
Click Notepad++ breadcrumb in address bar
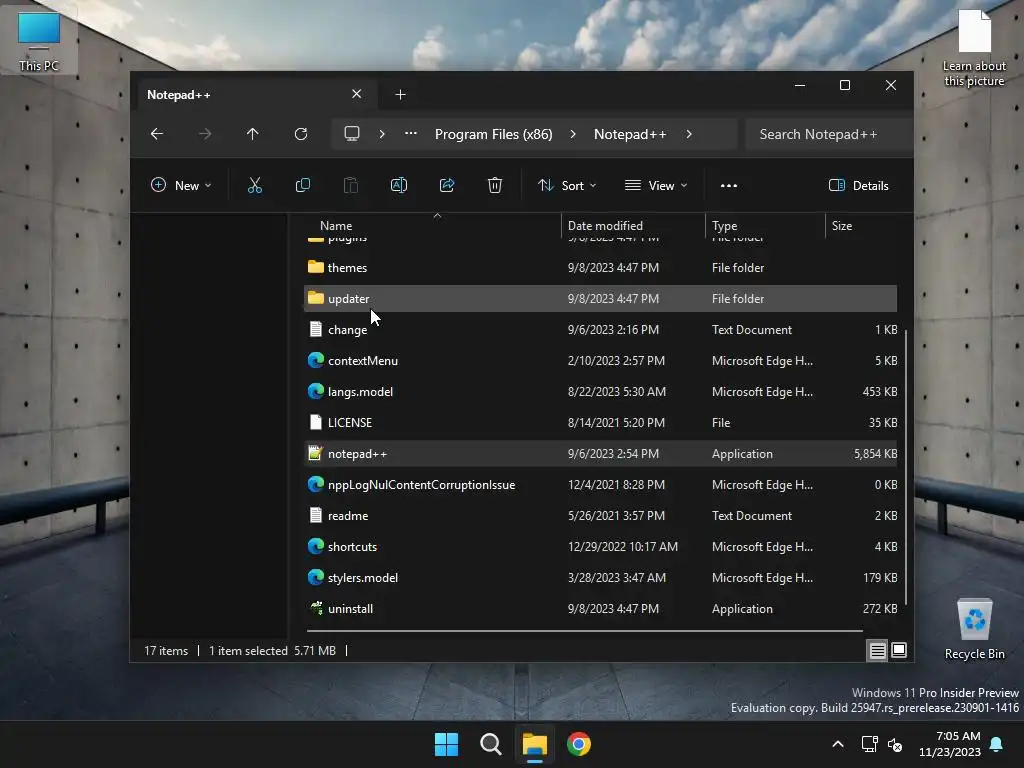pyautogui.click(x=630, y=134)
